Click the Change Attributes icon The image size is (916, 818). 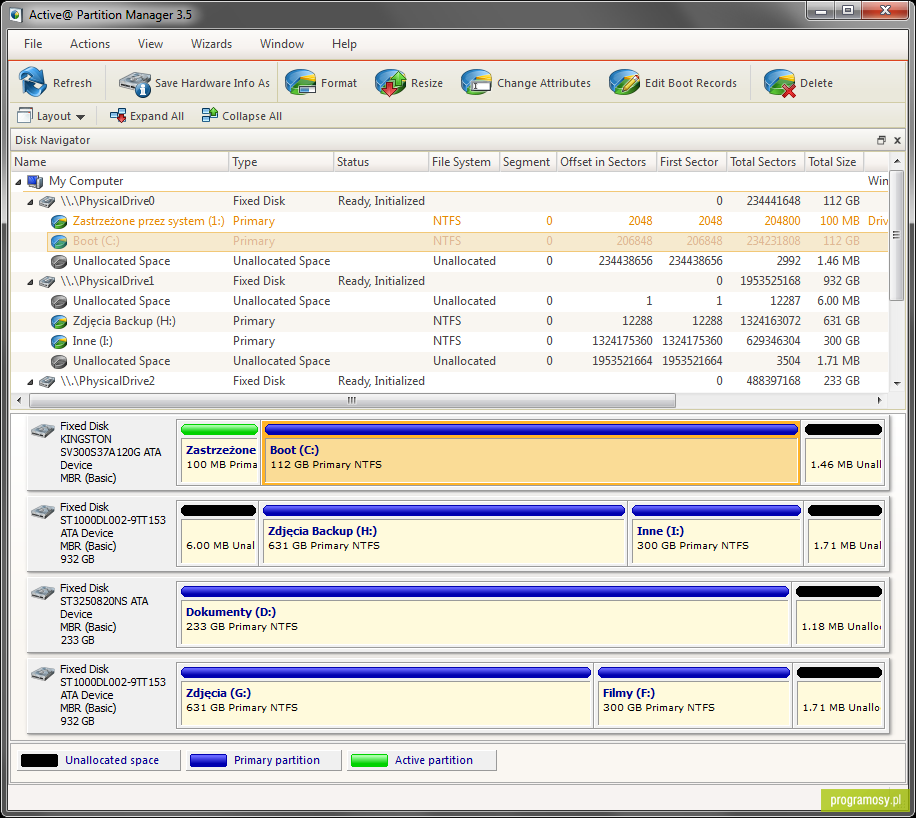pyautogui.click(x=476, y=82)
